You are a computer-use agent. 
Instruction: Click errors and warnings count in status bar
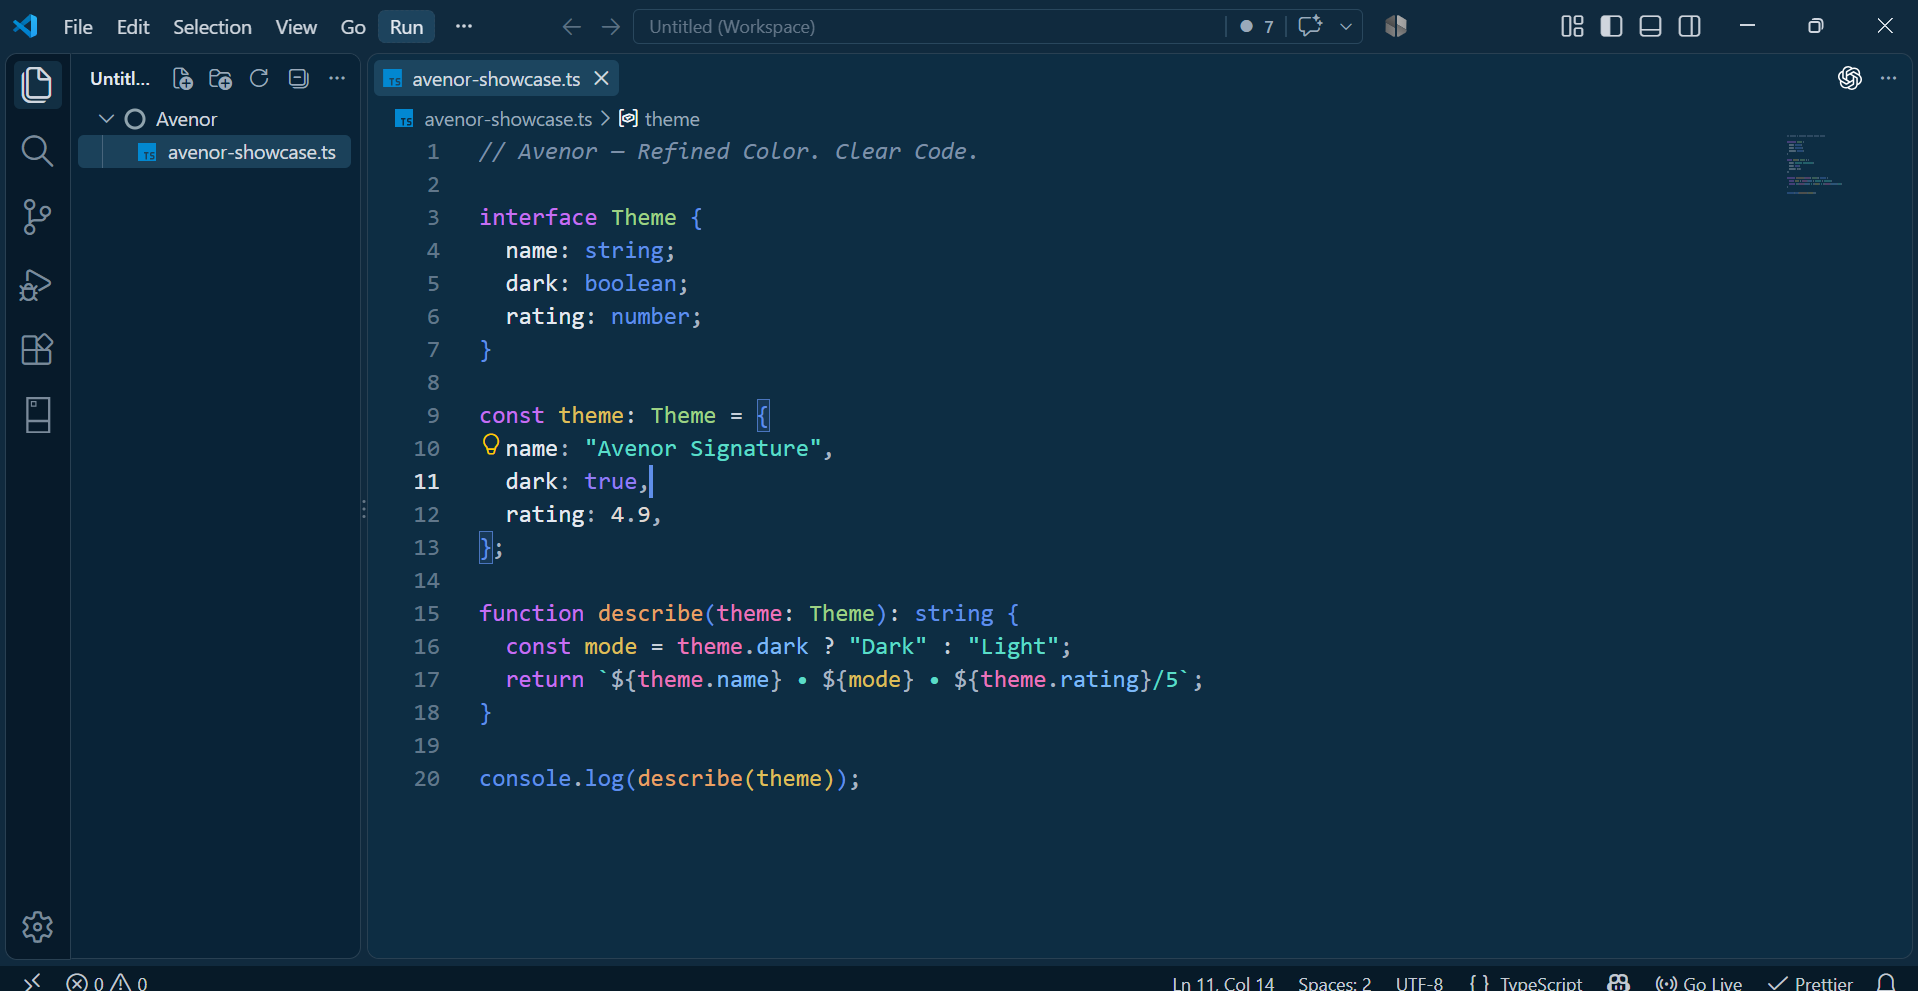coord(107,983)
